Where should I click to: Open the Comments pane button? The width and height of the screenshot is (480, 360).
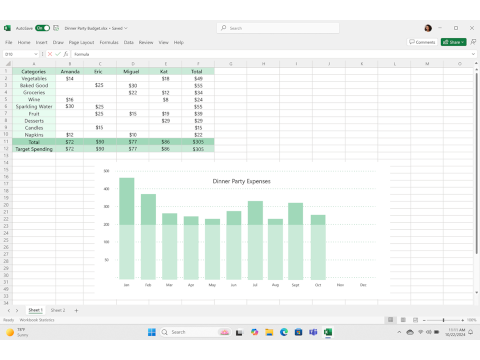422,42
